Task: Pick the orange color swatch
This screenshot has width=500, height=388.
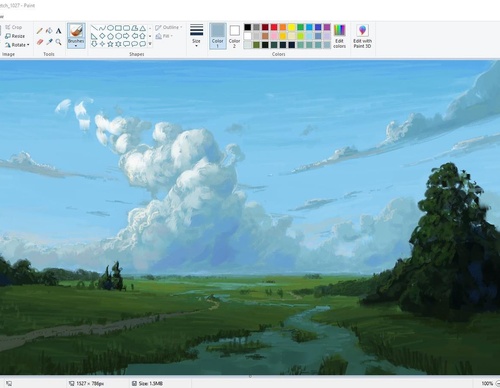Action: (x=283, y=27)
